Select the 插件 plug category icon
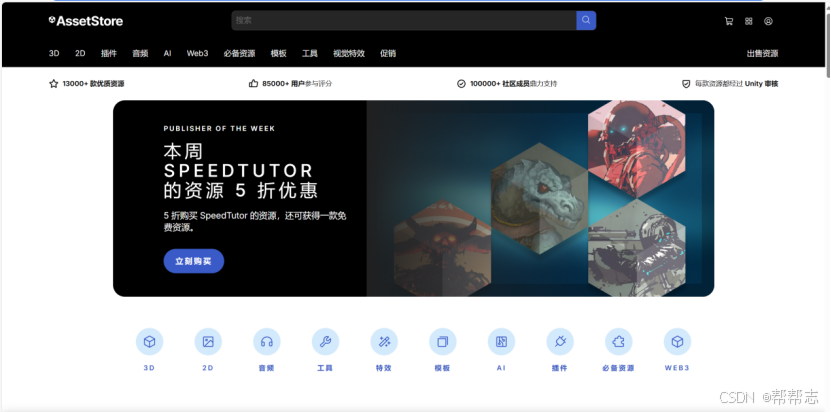The width and height of the screenshot is (831, 413). tap(560, 341)
